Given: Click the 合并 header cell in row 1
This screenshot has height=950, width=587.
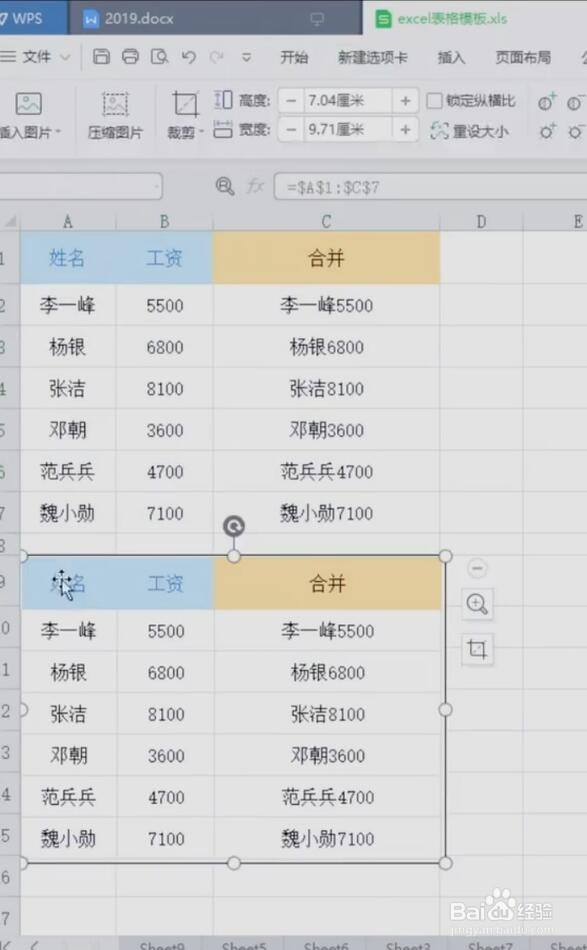Looking at the screenshot, I should click(327, 258).
